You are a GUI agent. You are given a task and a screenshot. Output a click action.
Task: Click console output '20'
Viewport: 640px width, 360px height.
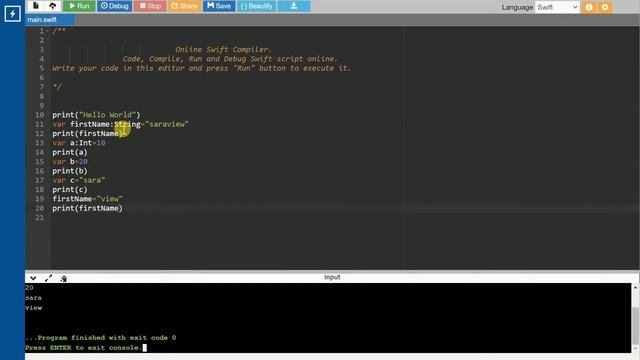[29, 288]
